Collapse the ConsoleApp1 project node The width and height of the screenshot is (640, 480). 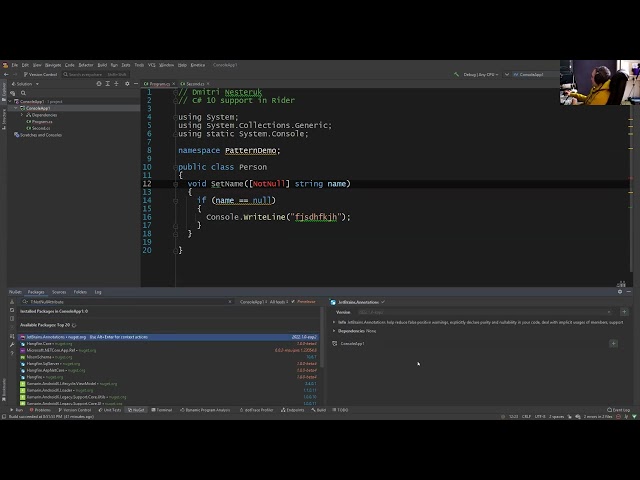click(16, 108)
